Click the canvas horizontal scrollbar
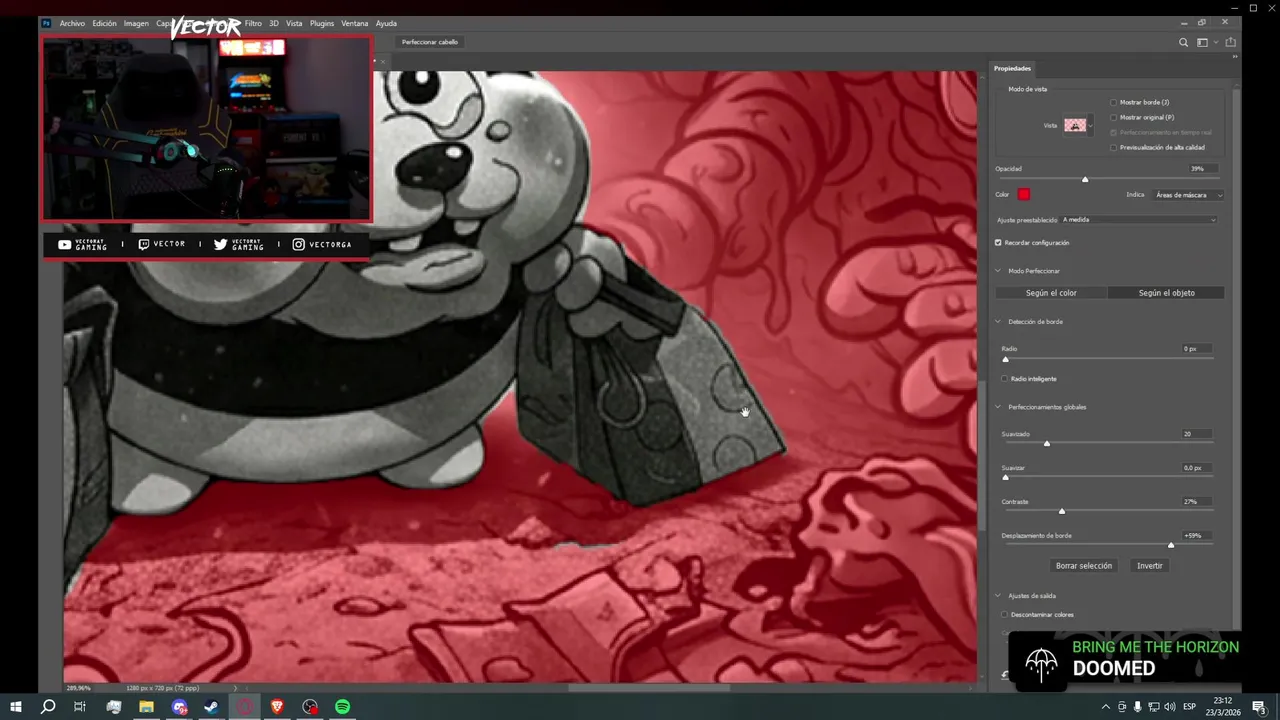 coord(649,688)
